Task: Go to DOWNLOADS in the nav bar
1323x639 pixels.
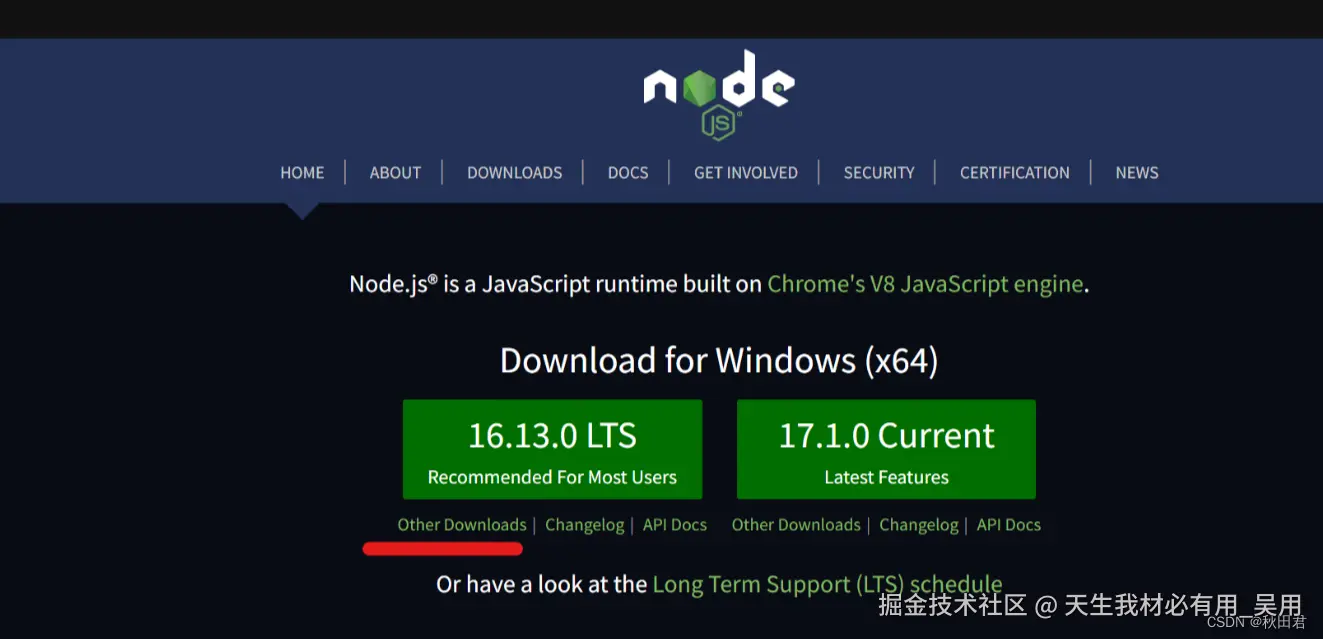Action: click(514, 172)
